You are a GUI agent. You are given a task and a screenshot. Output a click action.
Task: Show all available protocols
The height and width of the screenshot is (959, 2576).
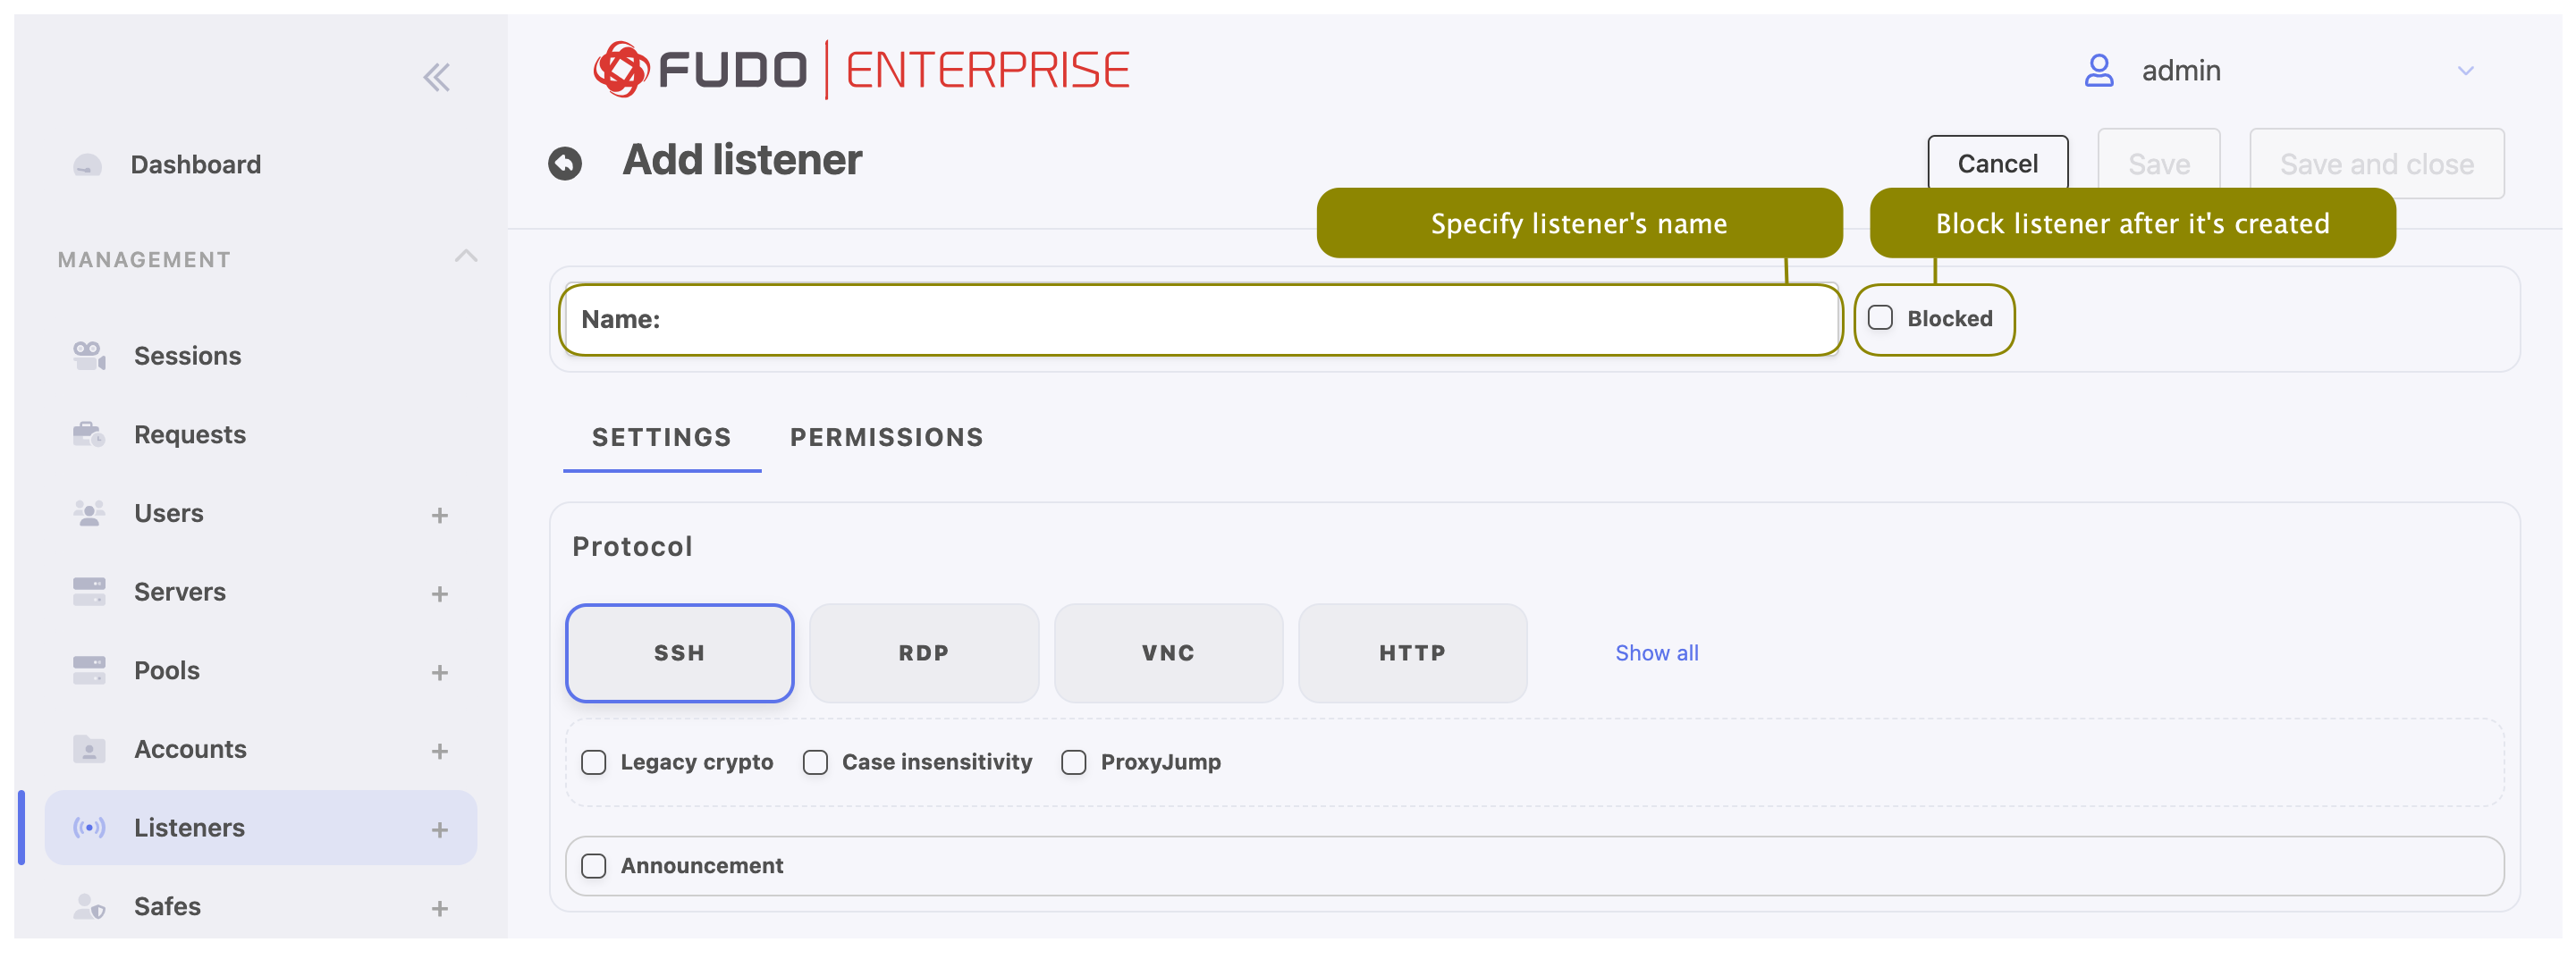(x=1656, y=652)
